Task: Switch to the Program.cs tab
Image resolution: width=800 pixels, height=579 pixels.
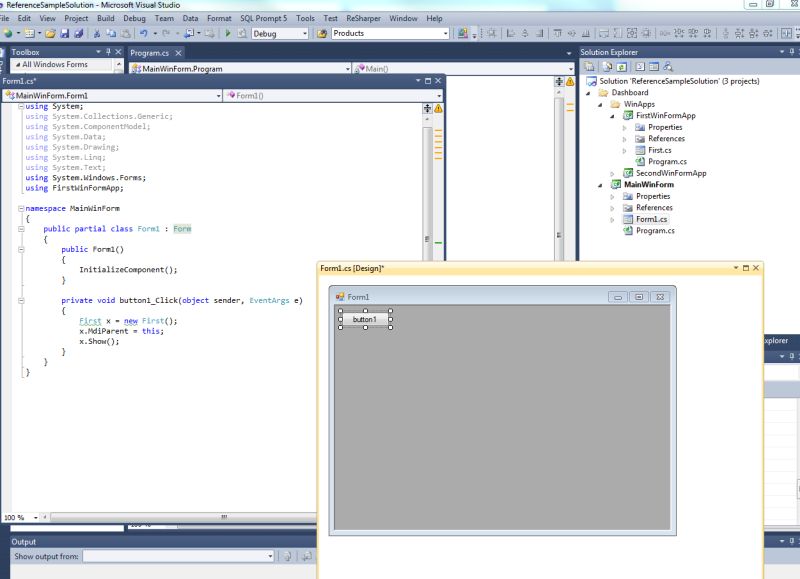Action: [152, 53]
